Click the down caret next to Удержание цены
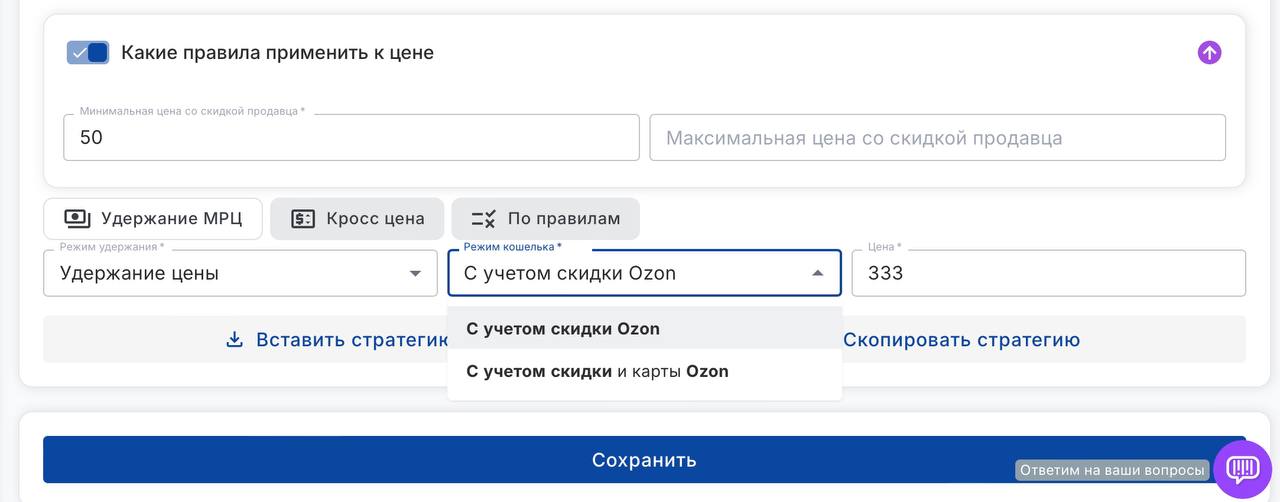This screenshot has width=1280, height=502. (x=415, y=274)
